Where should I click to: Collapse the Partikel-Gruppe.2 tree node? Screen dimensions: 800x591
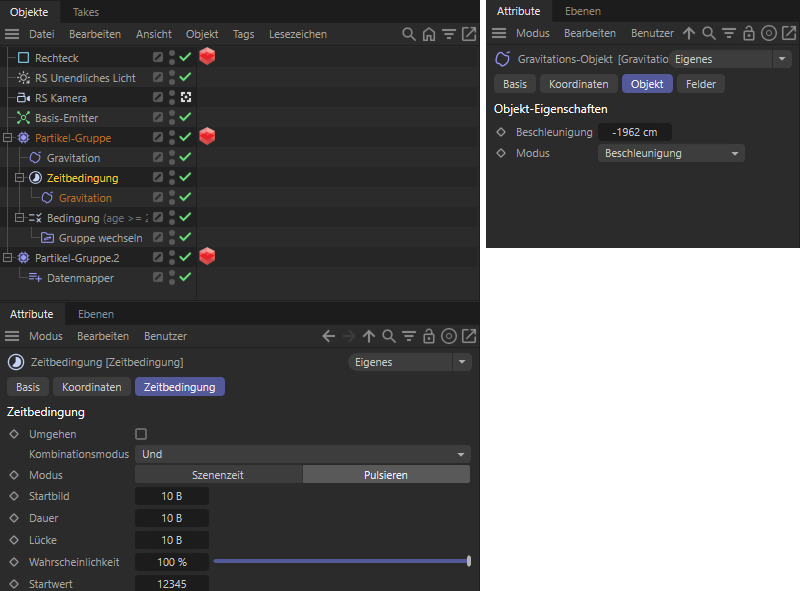(x=8, y=258)
